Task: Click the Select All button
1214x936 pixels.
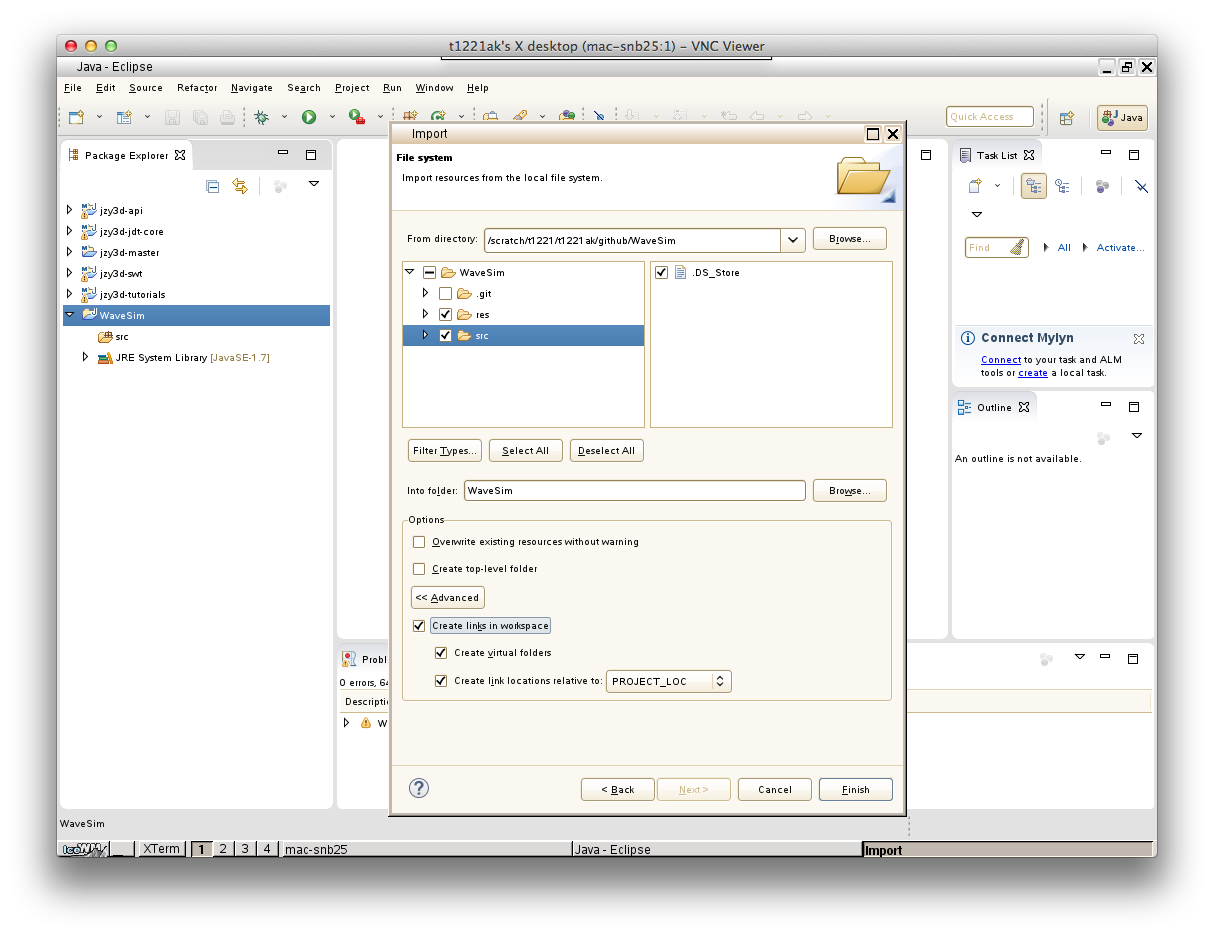Action: (x=525, y=451)
